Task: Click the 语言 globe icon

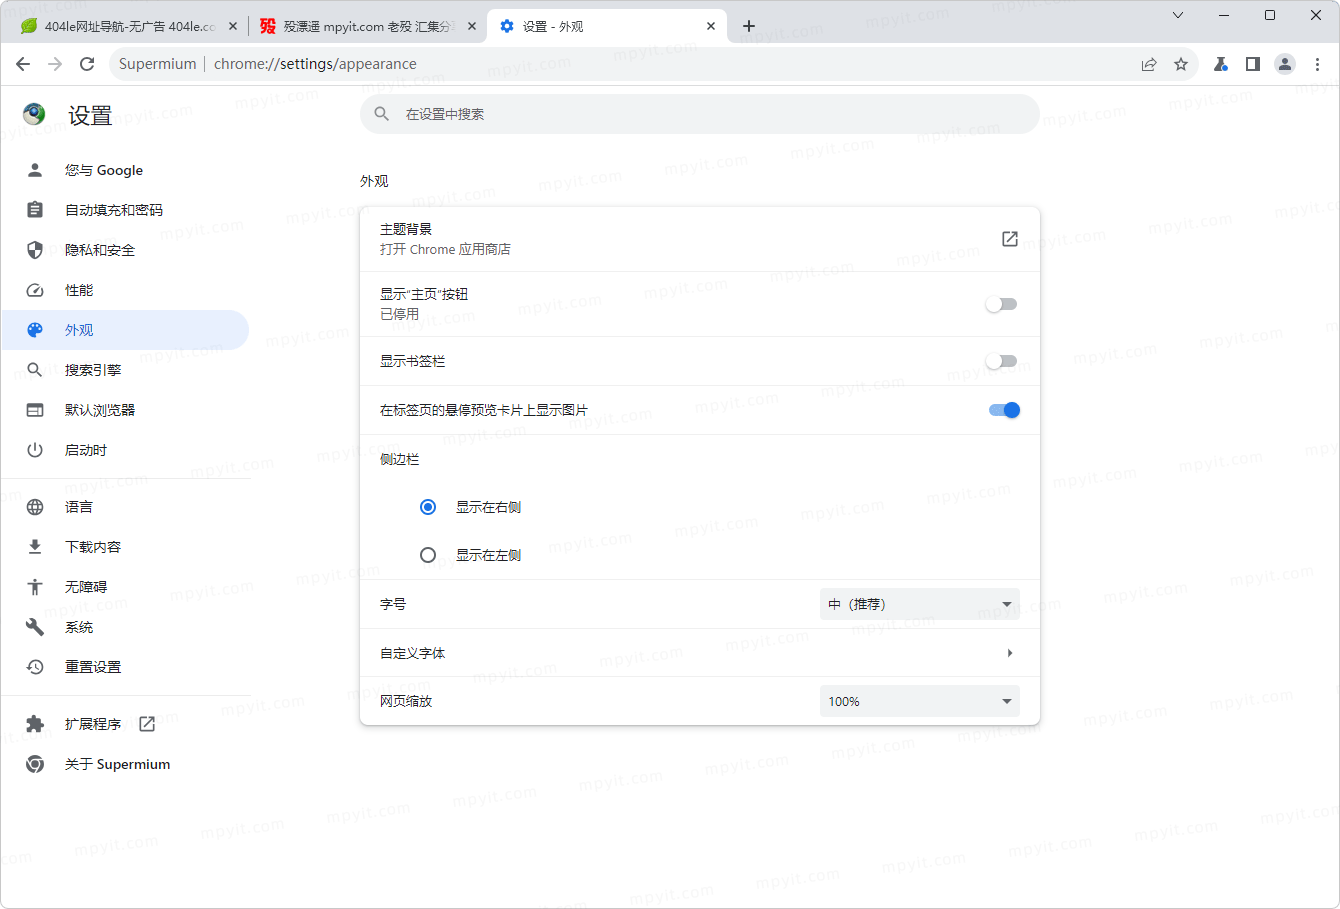Action: click(35, 507)
